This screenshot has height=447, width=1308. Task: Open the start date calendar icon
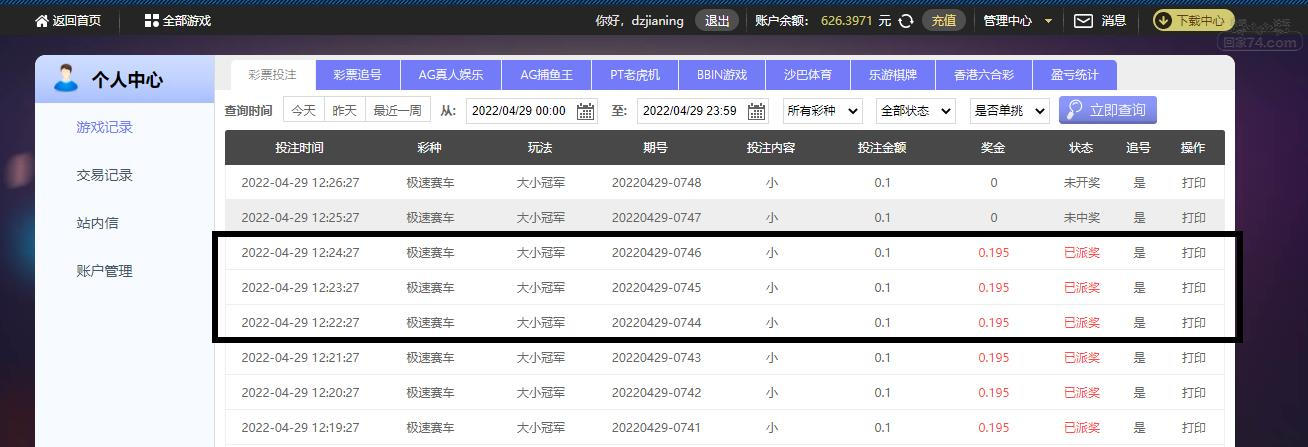[586, 111]
